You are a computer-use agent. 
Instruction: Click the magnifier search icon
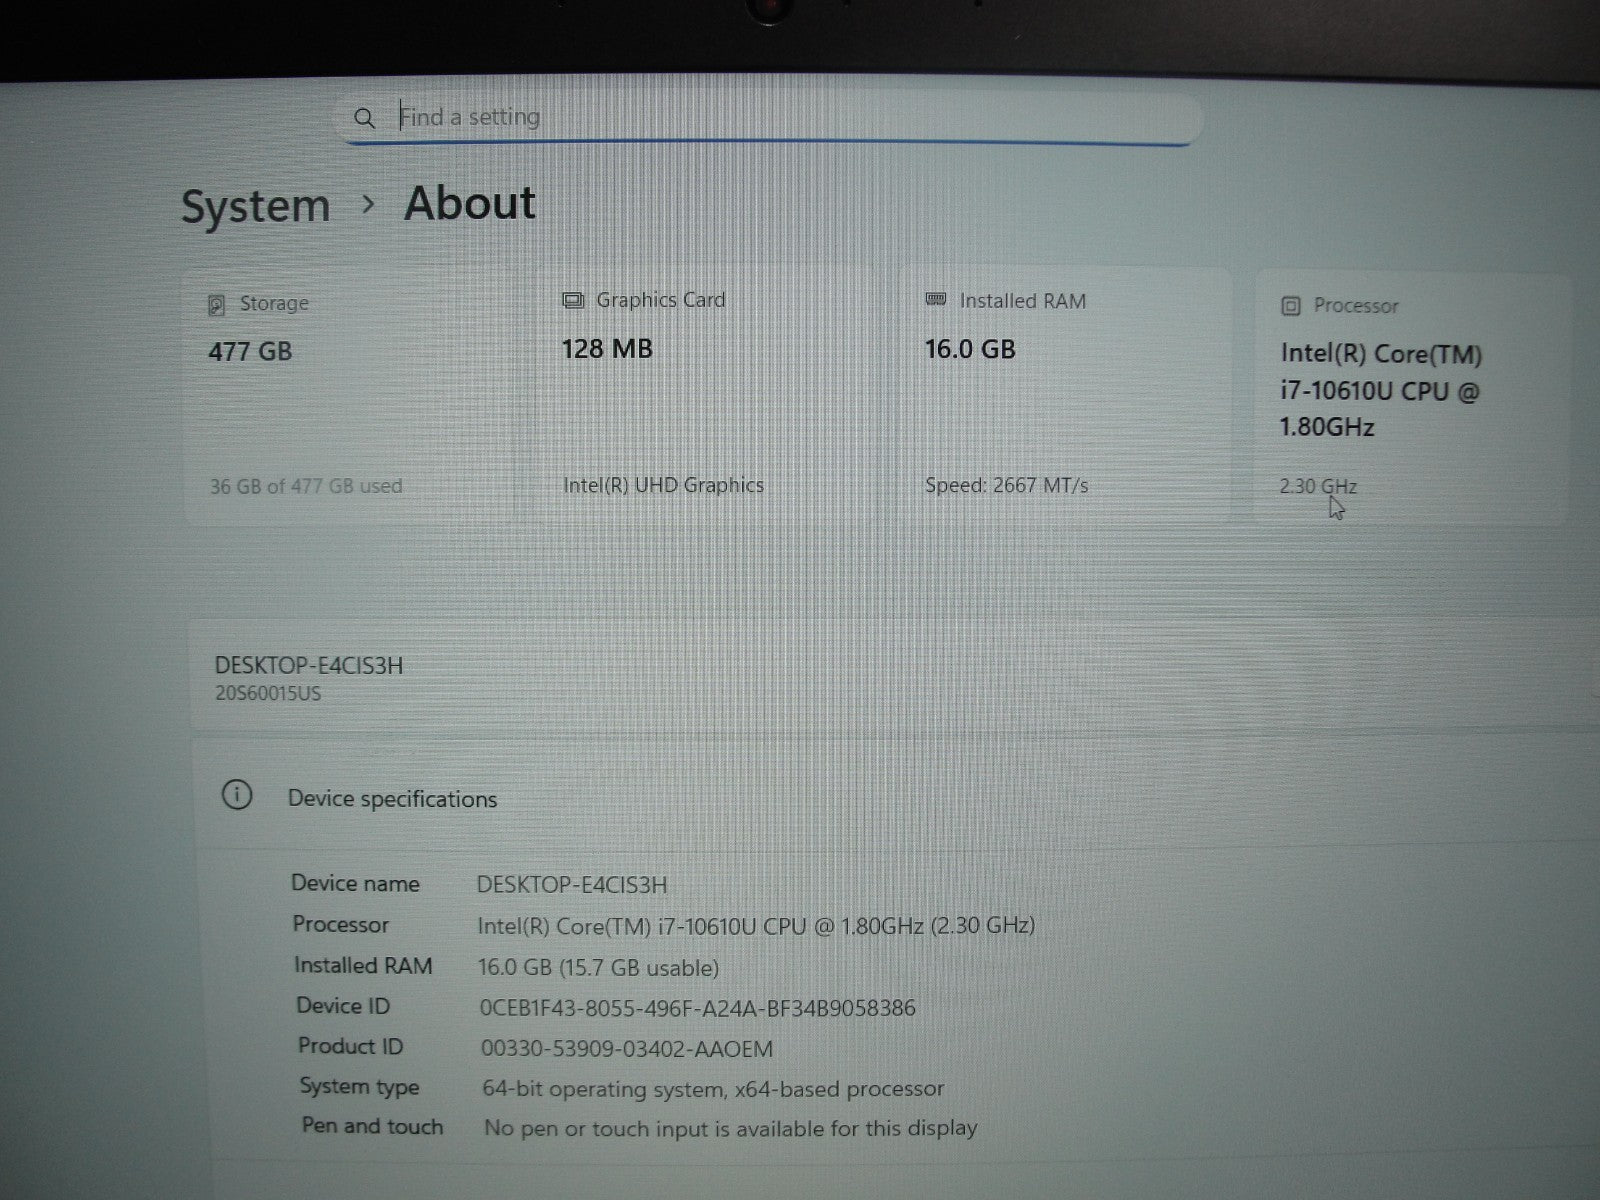point(364,118)
